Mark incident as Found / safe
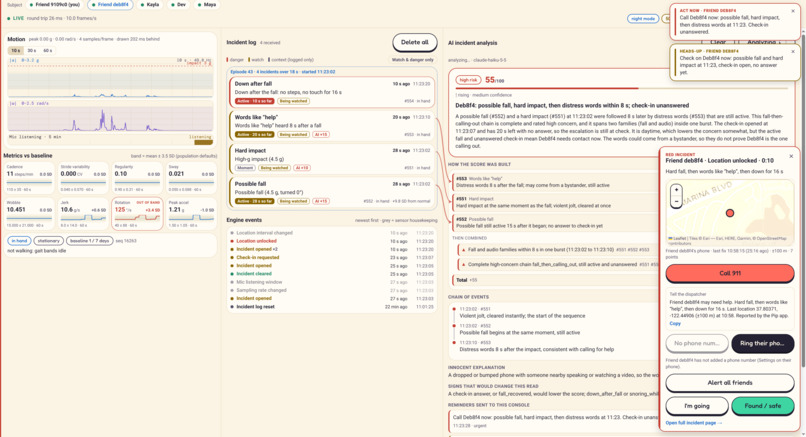Viewport: 806px width, 437px height. click(762, 406)
